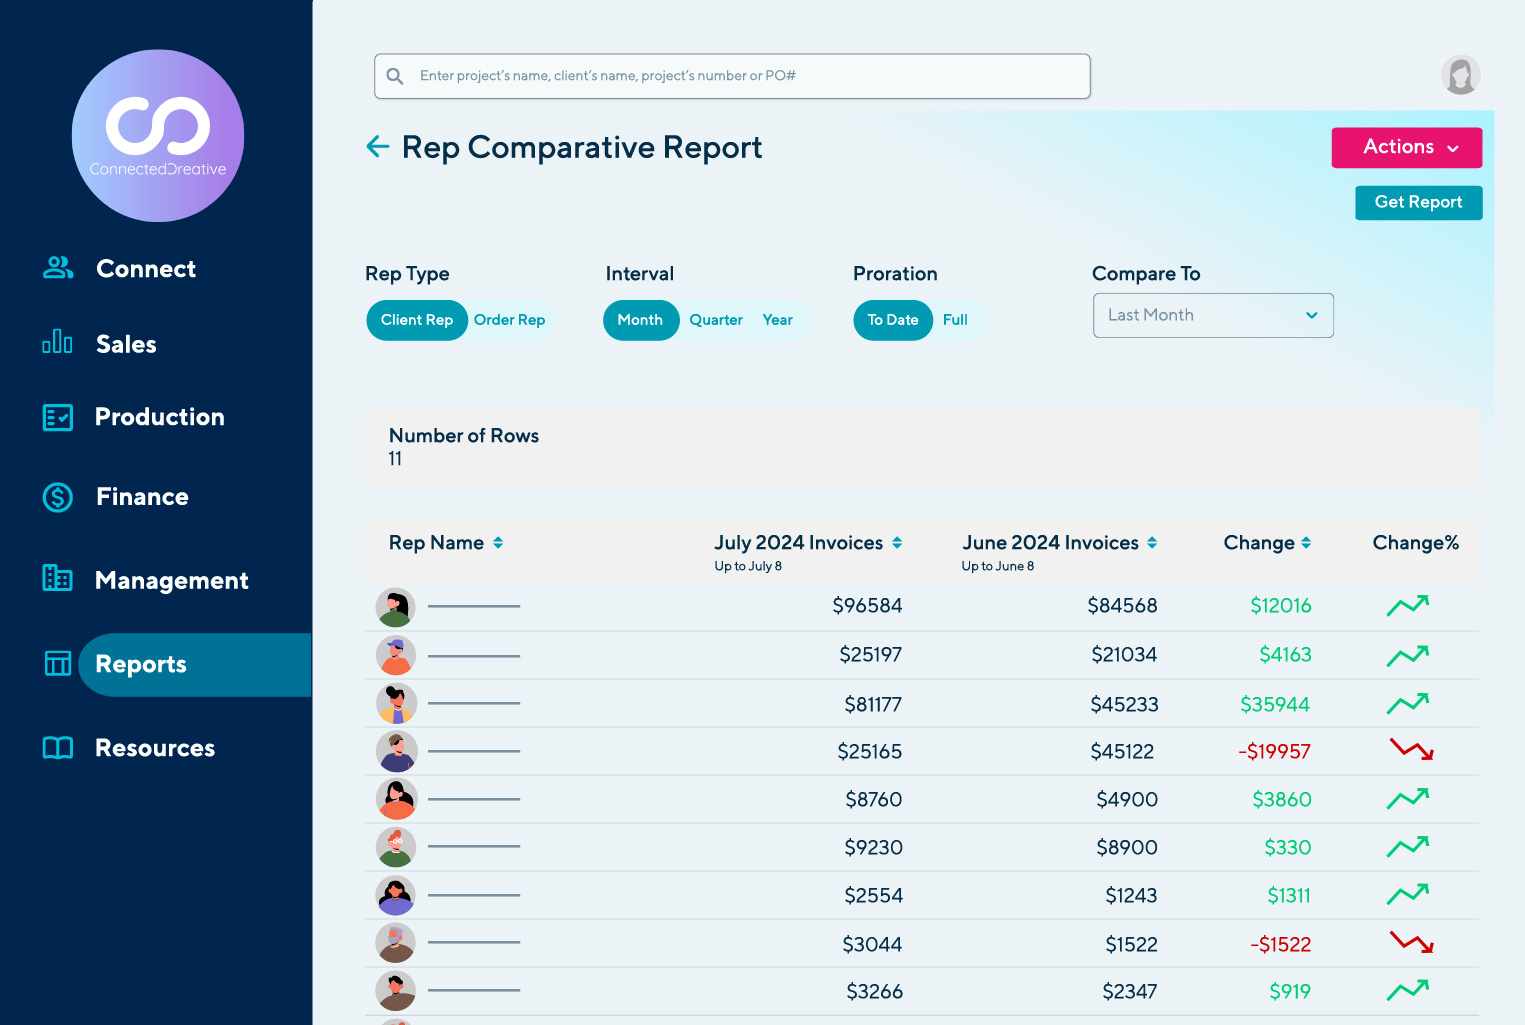This screenshot has height=1025, width=1525.
Task: Click the Sales bar chart icon
Action: (x=57, y=342)
